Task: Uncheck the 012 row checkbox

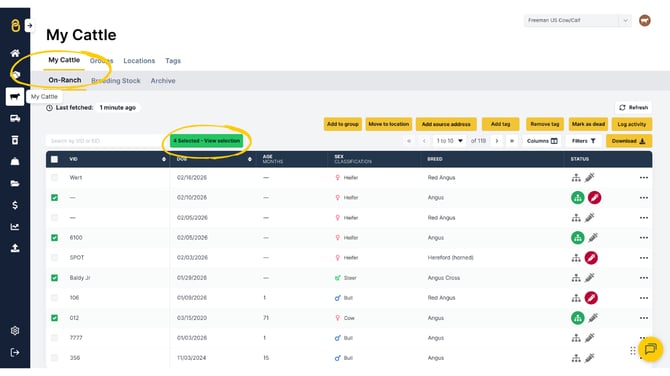Action: point(54,318)
